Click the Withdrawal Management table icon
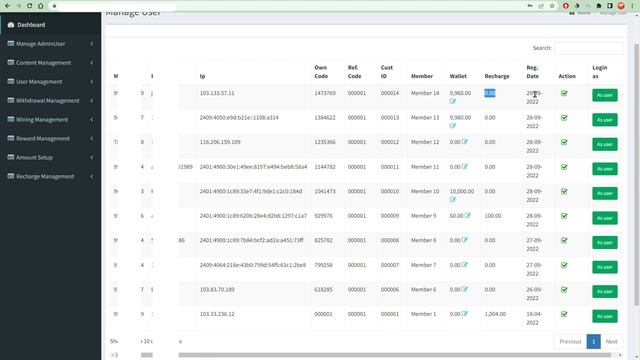Image resolution: width=640 pixels, height=360 pixels. coord(11,100)
